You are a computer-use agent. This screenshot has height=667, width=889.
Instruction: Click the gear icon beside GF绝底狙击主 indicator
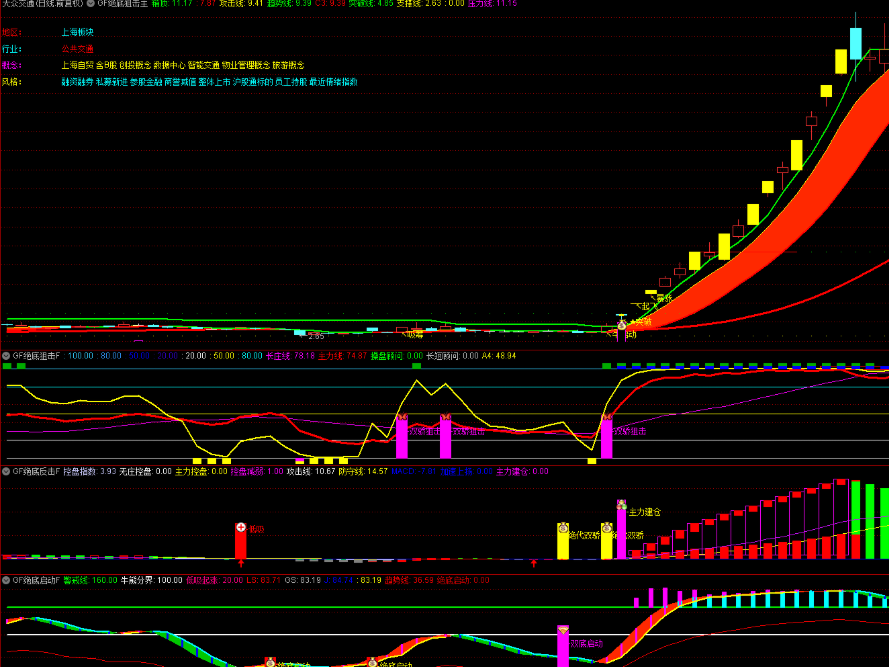[x=90, y=4]
